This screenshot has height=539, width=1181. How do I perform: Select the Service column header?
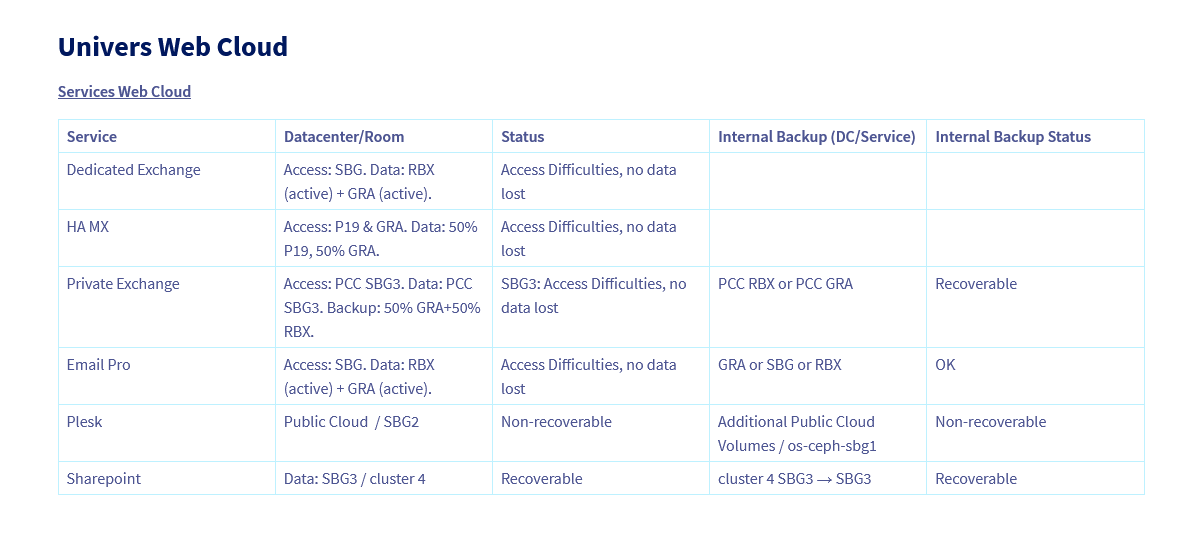(x=92, y=136)
